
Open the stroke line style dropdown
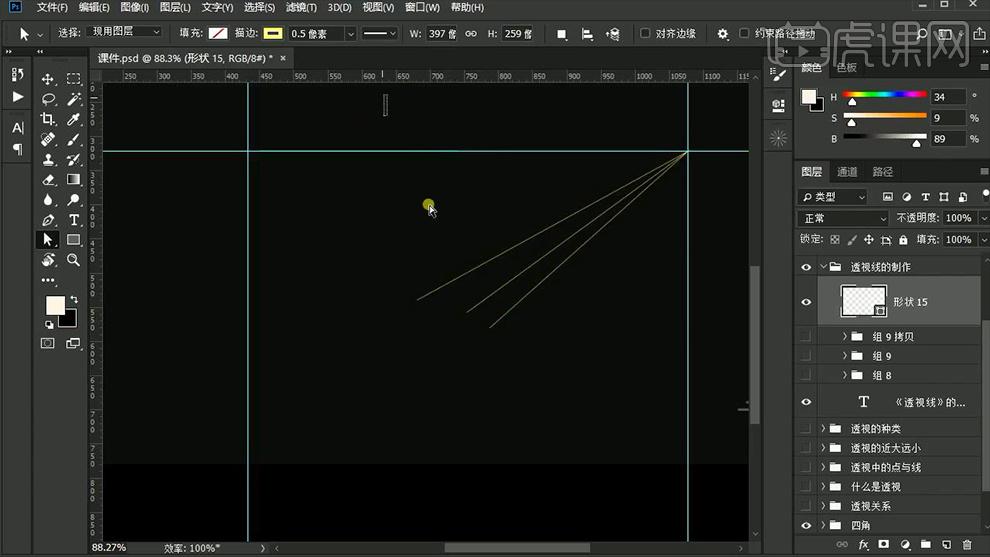click(x=379, y=34)
